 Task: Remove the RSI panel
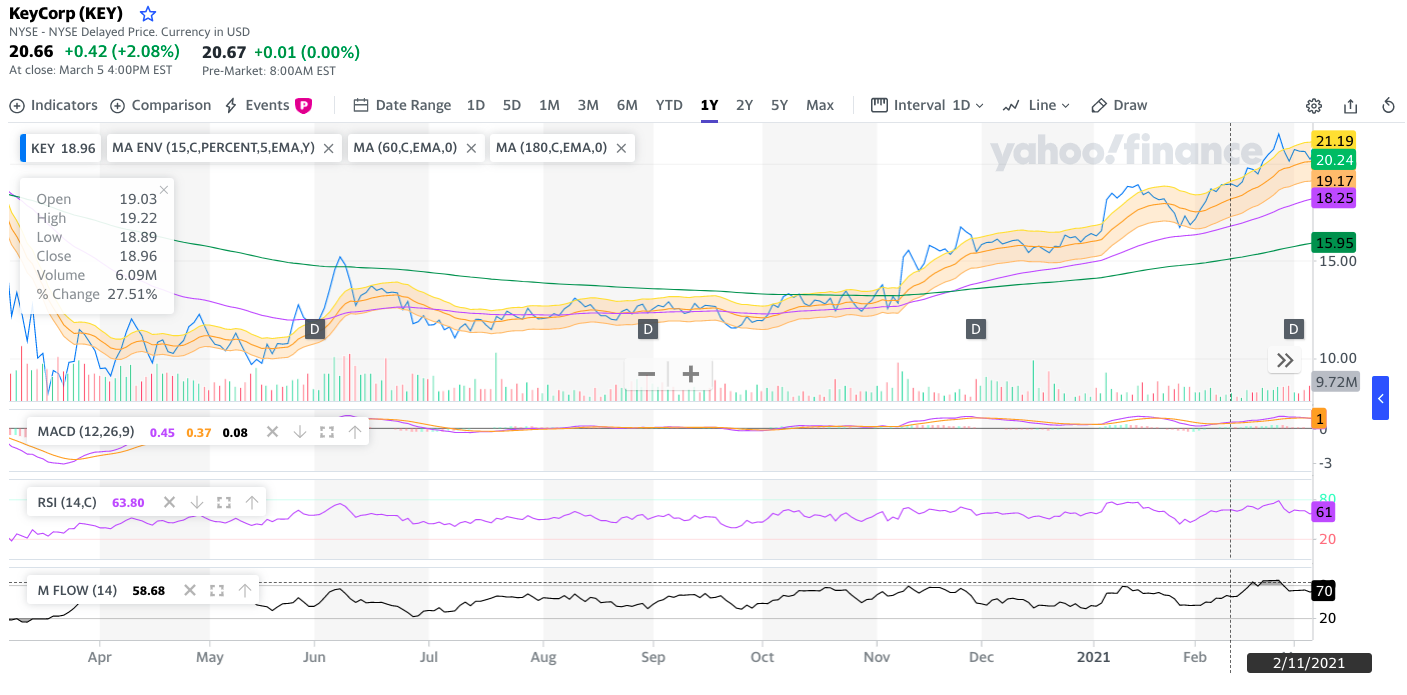[x=169, y=502]
